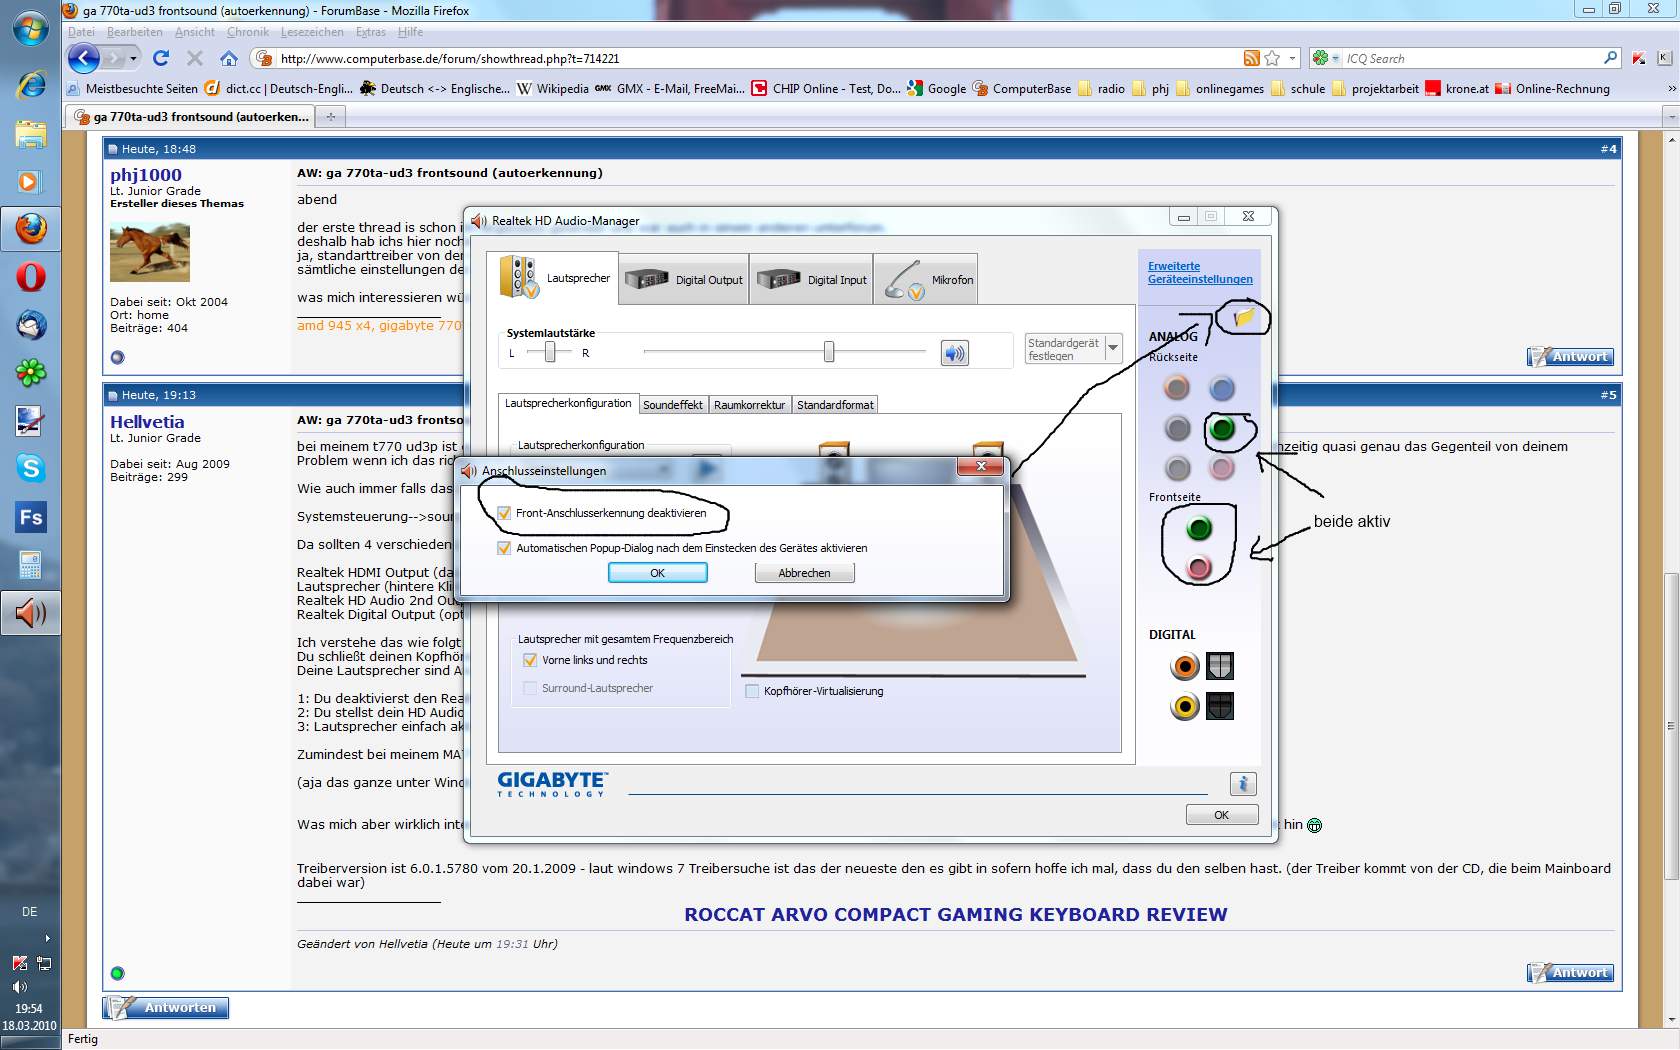Viewport: 1680px width, 1050px height.
Task: Select the Standardformat tab
Action: tap(835, 405)
